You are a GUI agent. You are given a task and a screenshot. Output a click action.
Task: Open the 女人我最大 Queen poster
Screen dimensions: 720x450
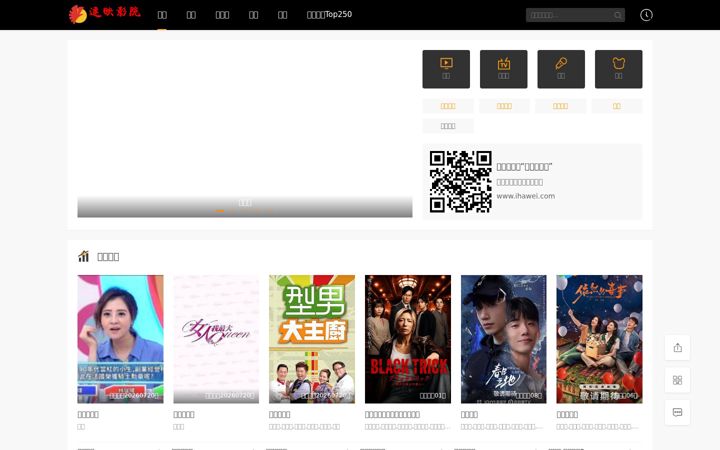pyautogui.click(x=216, y=339)
